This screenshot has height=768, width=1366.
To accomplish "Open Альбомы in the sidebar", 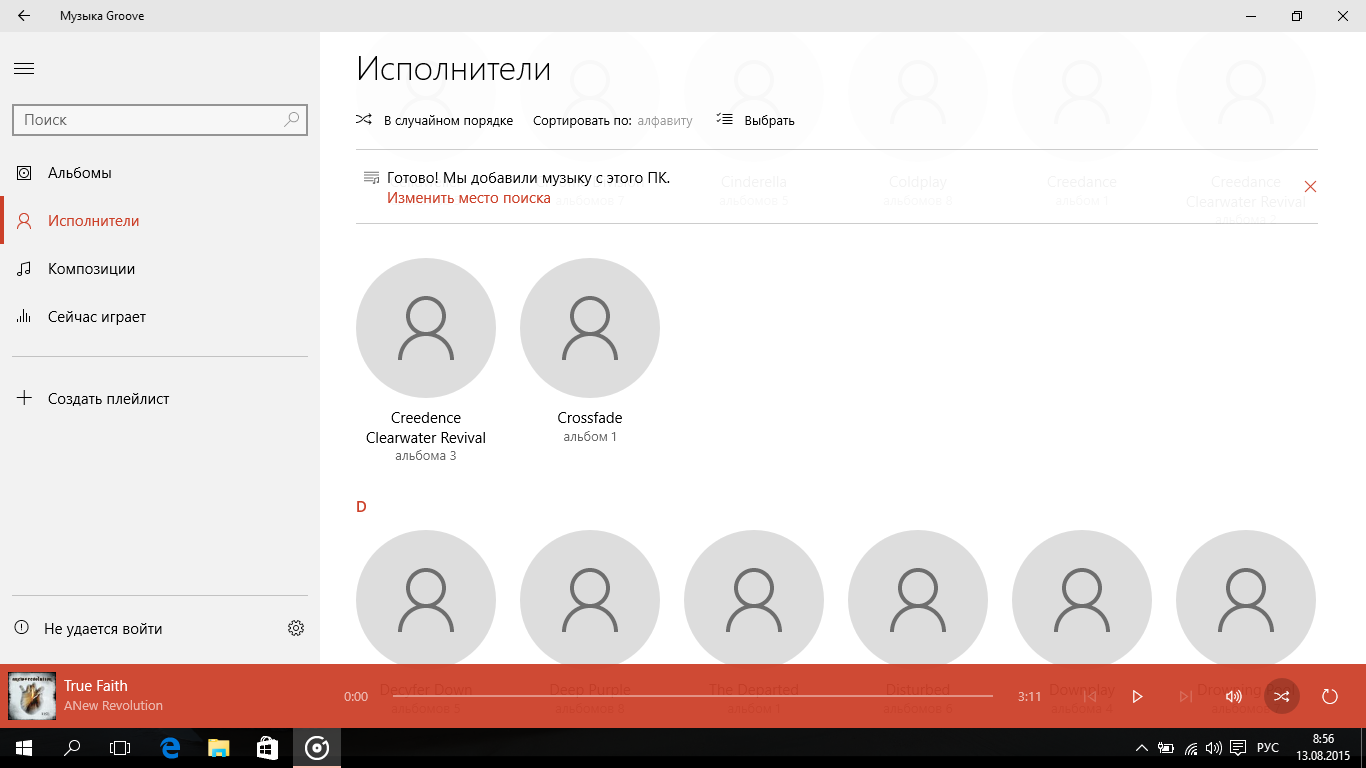I will coord(160,173).
